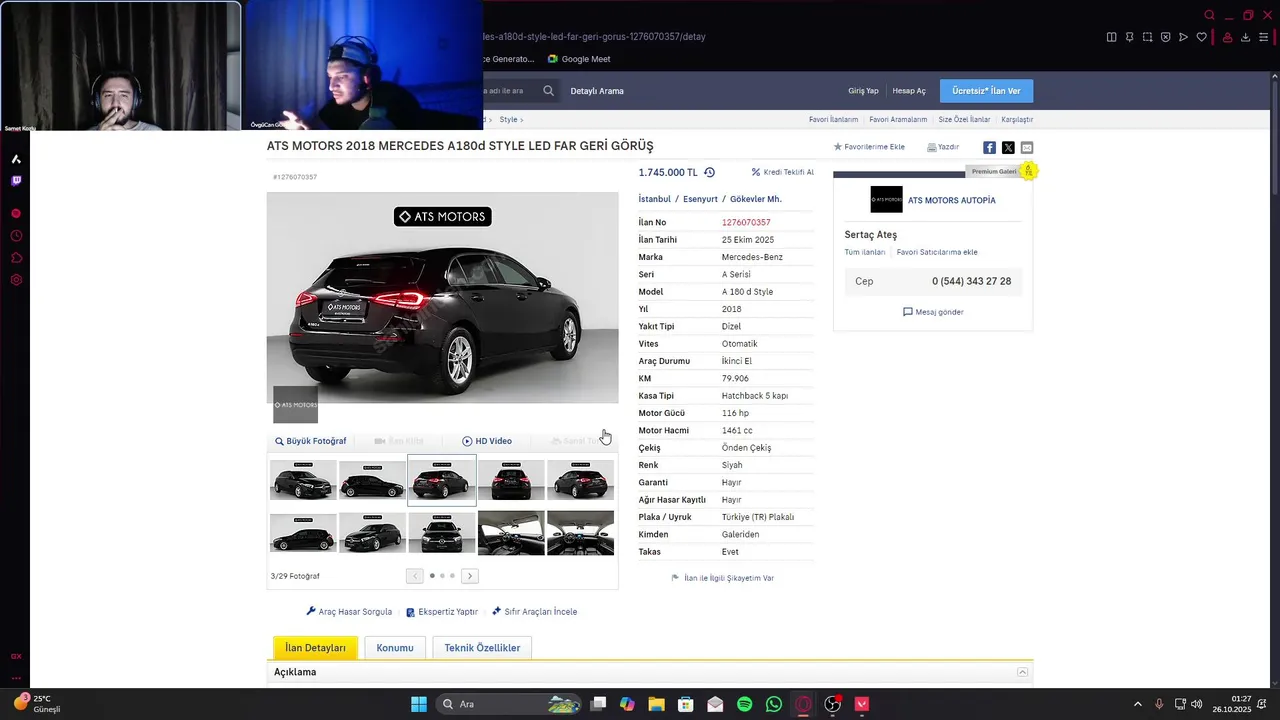
Task: Select the car interior ceiling thumbnail
Action: pyautogui.click(x=511, y=533)
